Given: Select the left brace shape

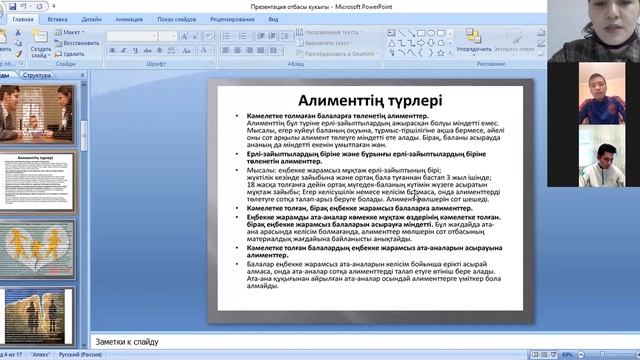Looking at the screenshot, I should tap(421, 53).
